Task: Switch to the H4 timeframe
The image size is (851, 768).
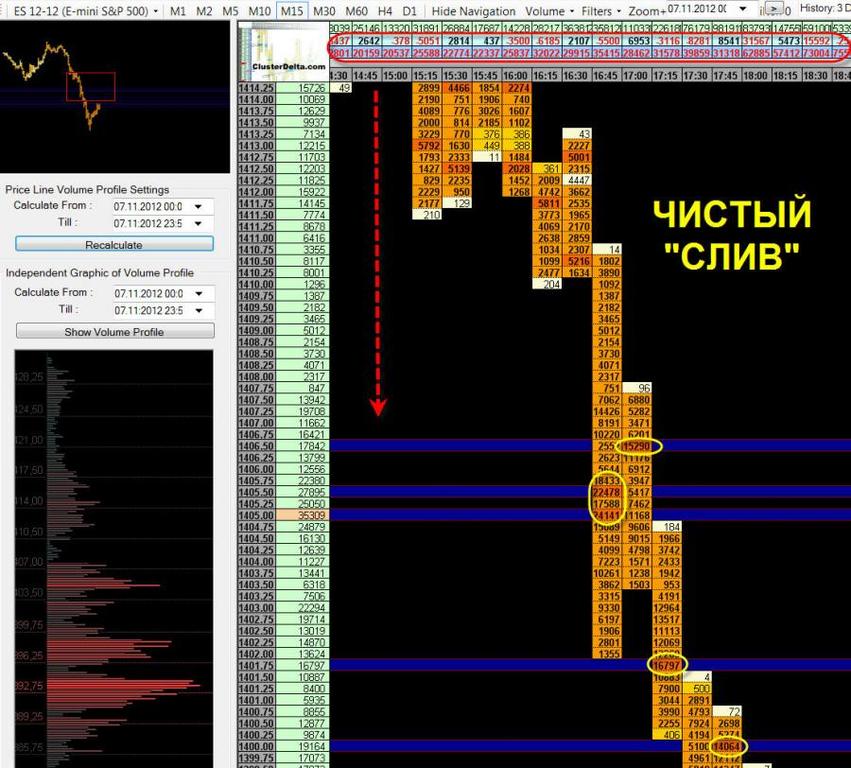Action: [x=385, y=11]
